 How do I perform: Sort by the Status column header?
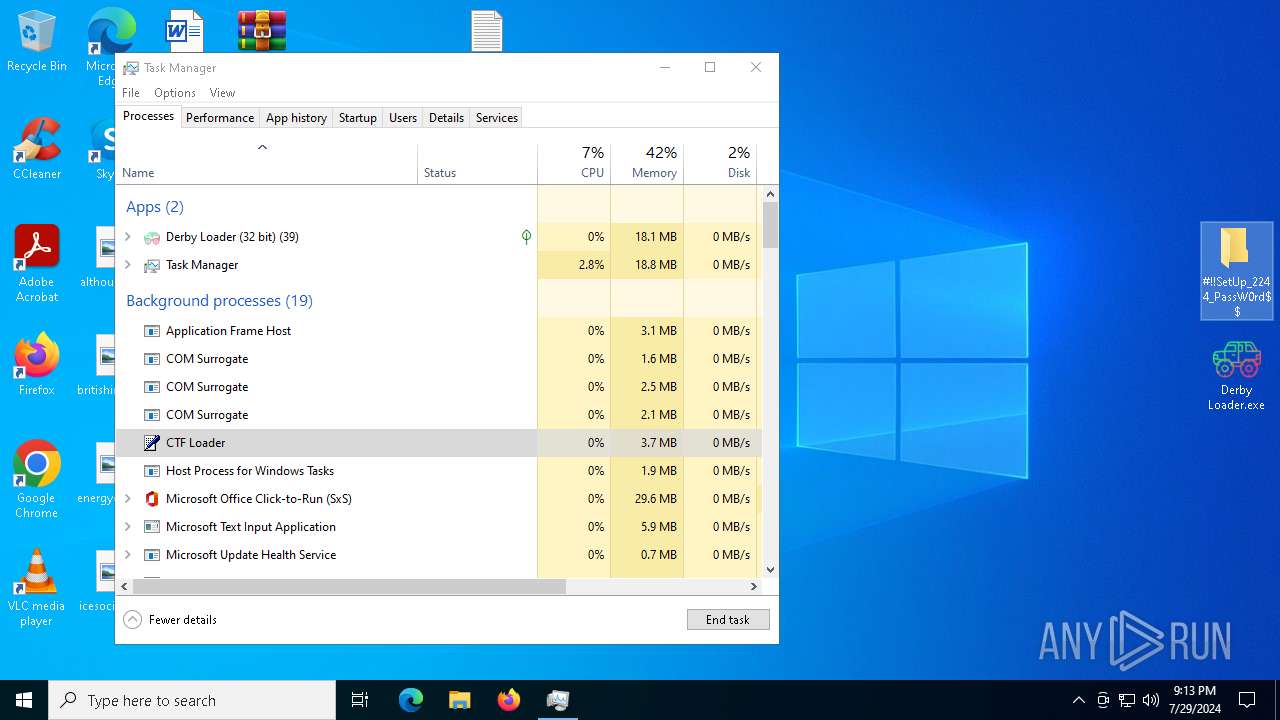477,164
